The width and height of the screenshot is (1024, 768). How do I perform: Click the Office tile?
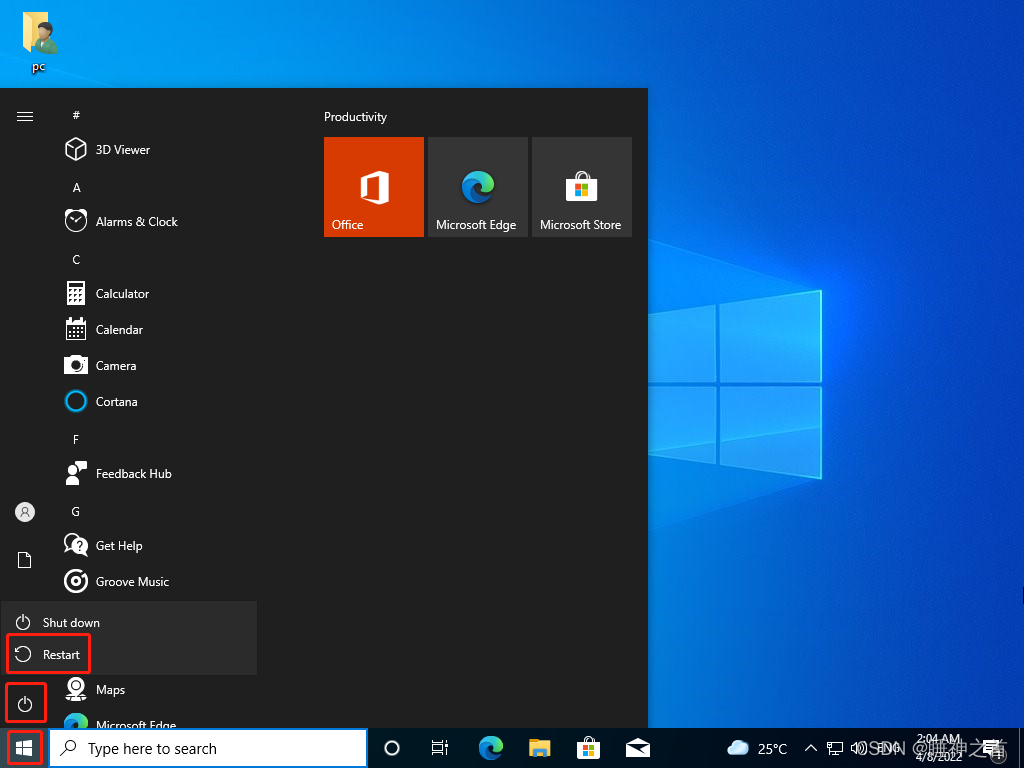click(x=374, y=187)
